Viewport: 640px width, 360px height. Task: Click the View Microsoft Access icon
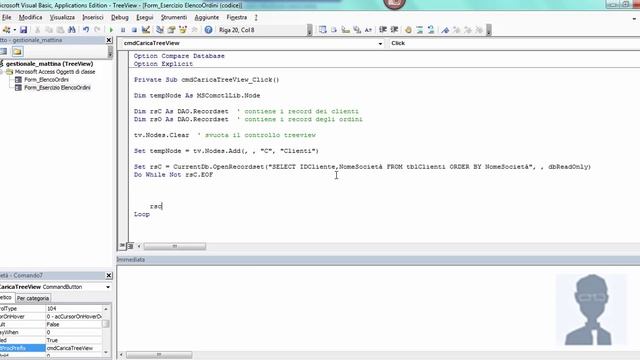pos(6,30)
